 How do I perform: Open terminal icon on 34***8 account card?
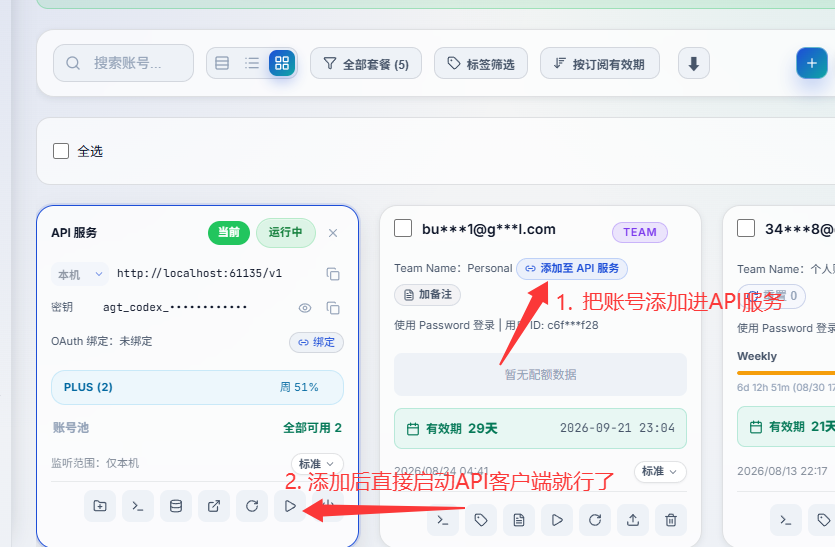[786, 520]
